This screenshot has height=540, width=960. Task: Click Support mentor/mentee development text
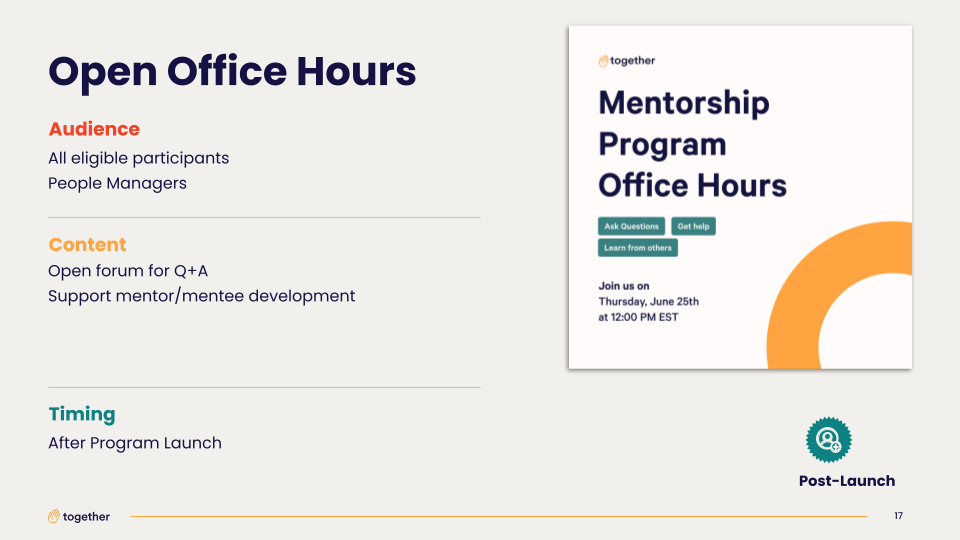202,296
